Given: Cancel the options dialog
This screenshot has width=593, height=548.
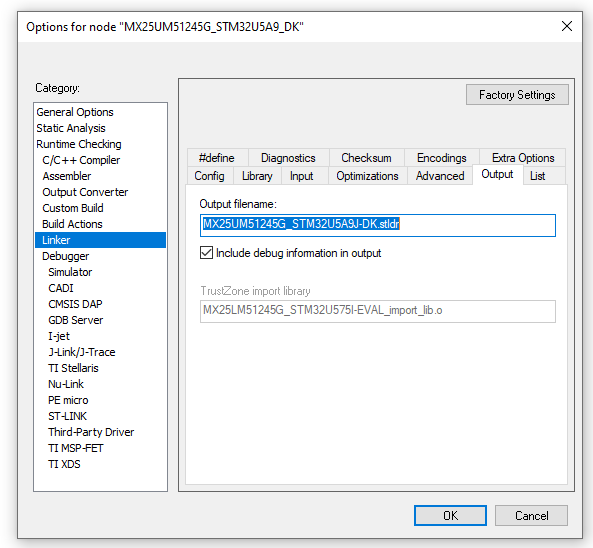Looking at the screenshot, I should coord(531,515).
